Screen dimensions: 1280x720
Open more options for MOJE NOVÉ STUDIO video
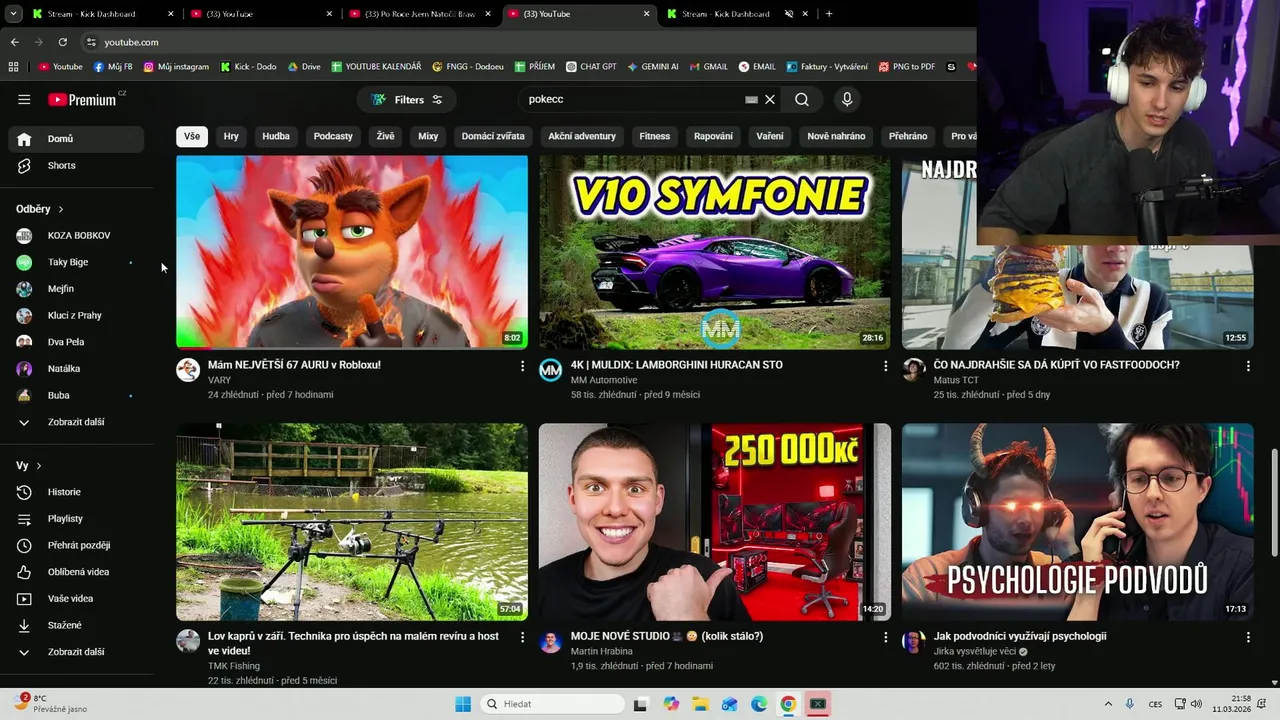[885, 637]
